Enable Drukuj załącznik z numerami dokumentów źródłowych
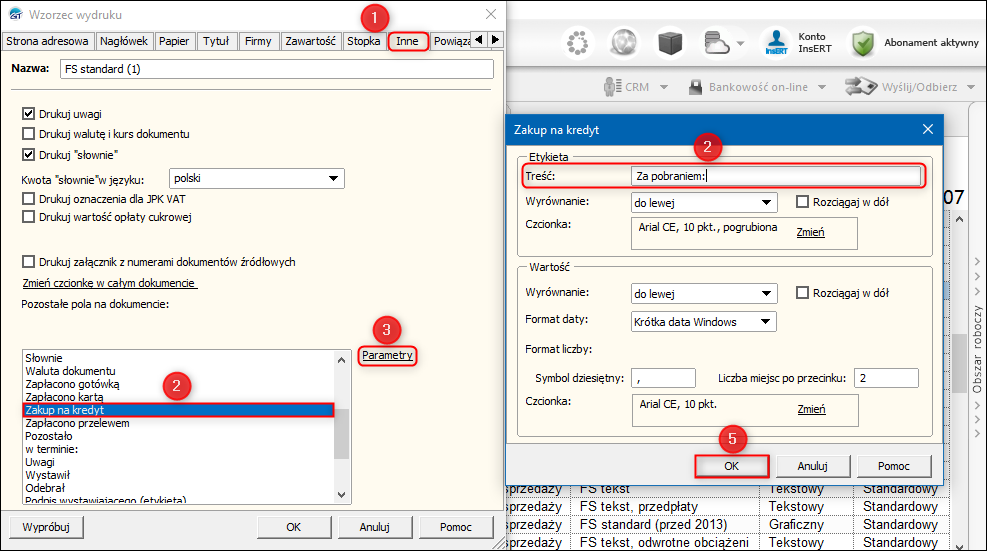 tap(28, 261)
